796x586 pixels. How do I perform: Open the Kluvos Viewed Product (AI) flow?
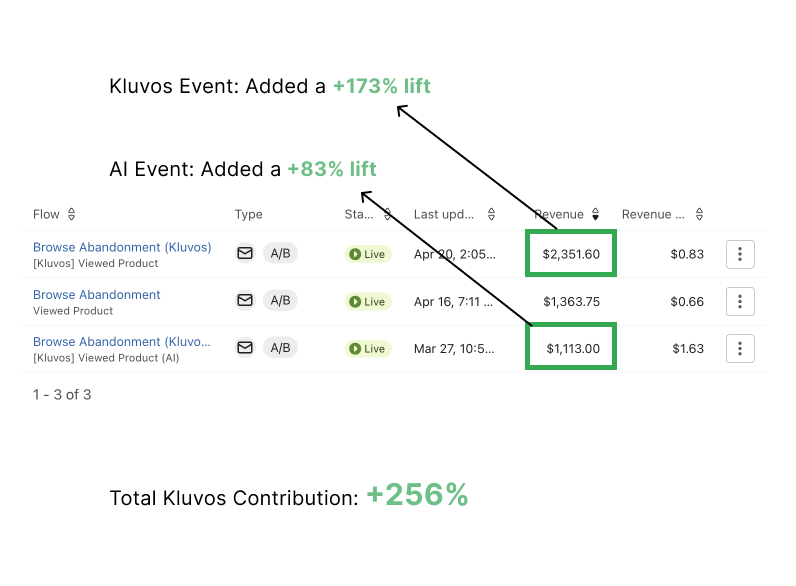coord(122,342)
